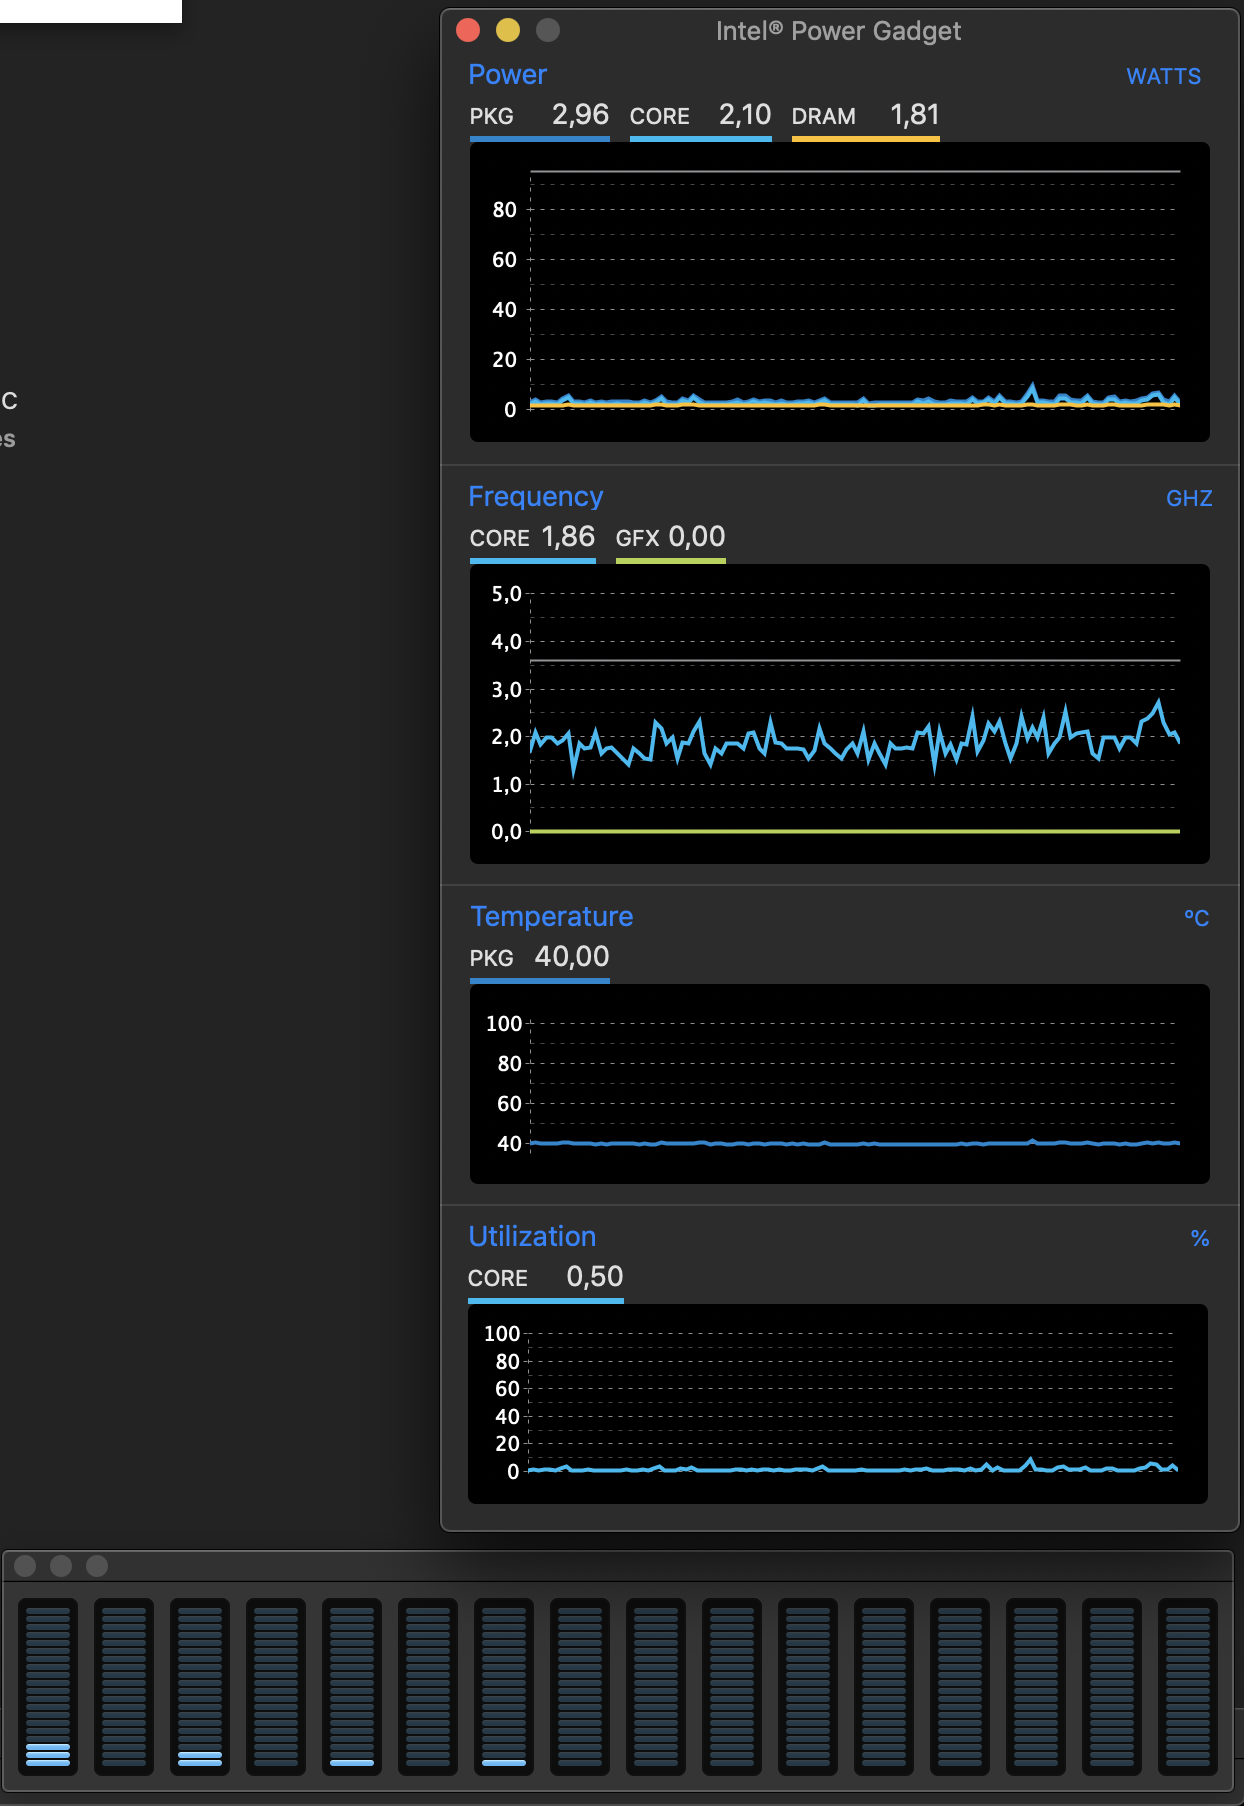Click the °C temperature unit label
This screenshot has height=1806, width=1244.
pyautogui.click(x=1197, y=918)
